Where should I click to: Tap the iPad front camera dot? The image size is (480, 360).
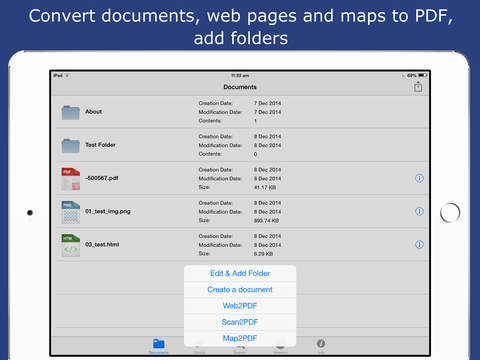click(30, 212)
